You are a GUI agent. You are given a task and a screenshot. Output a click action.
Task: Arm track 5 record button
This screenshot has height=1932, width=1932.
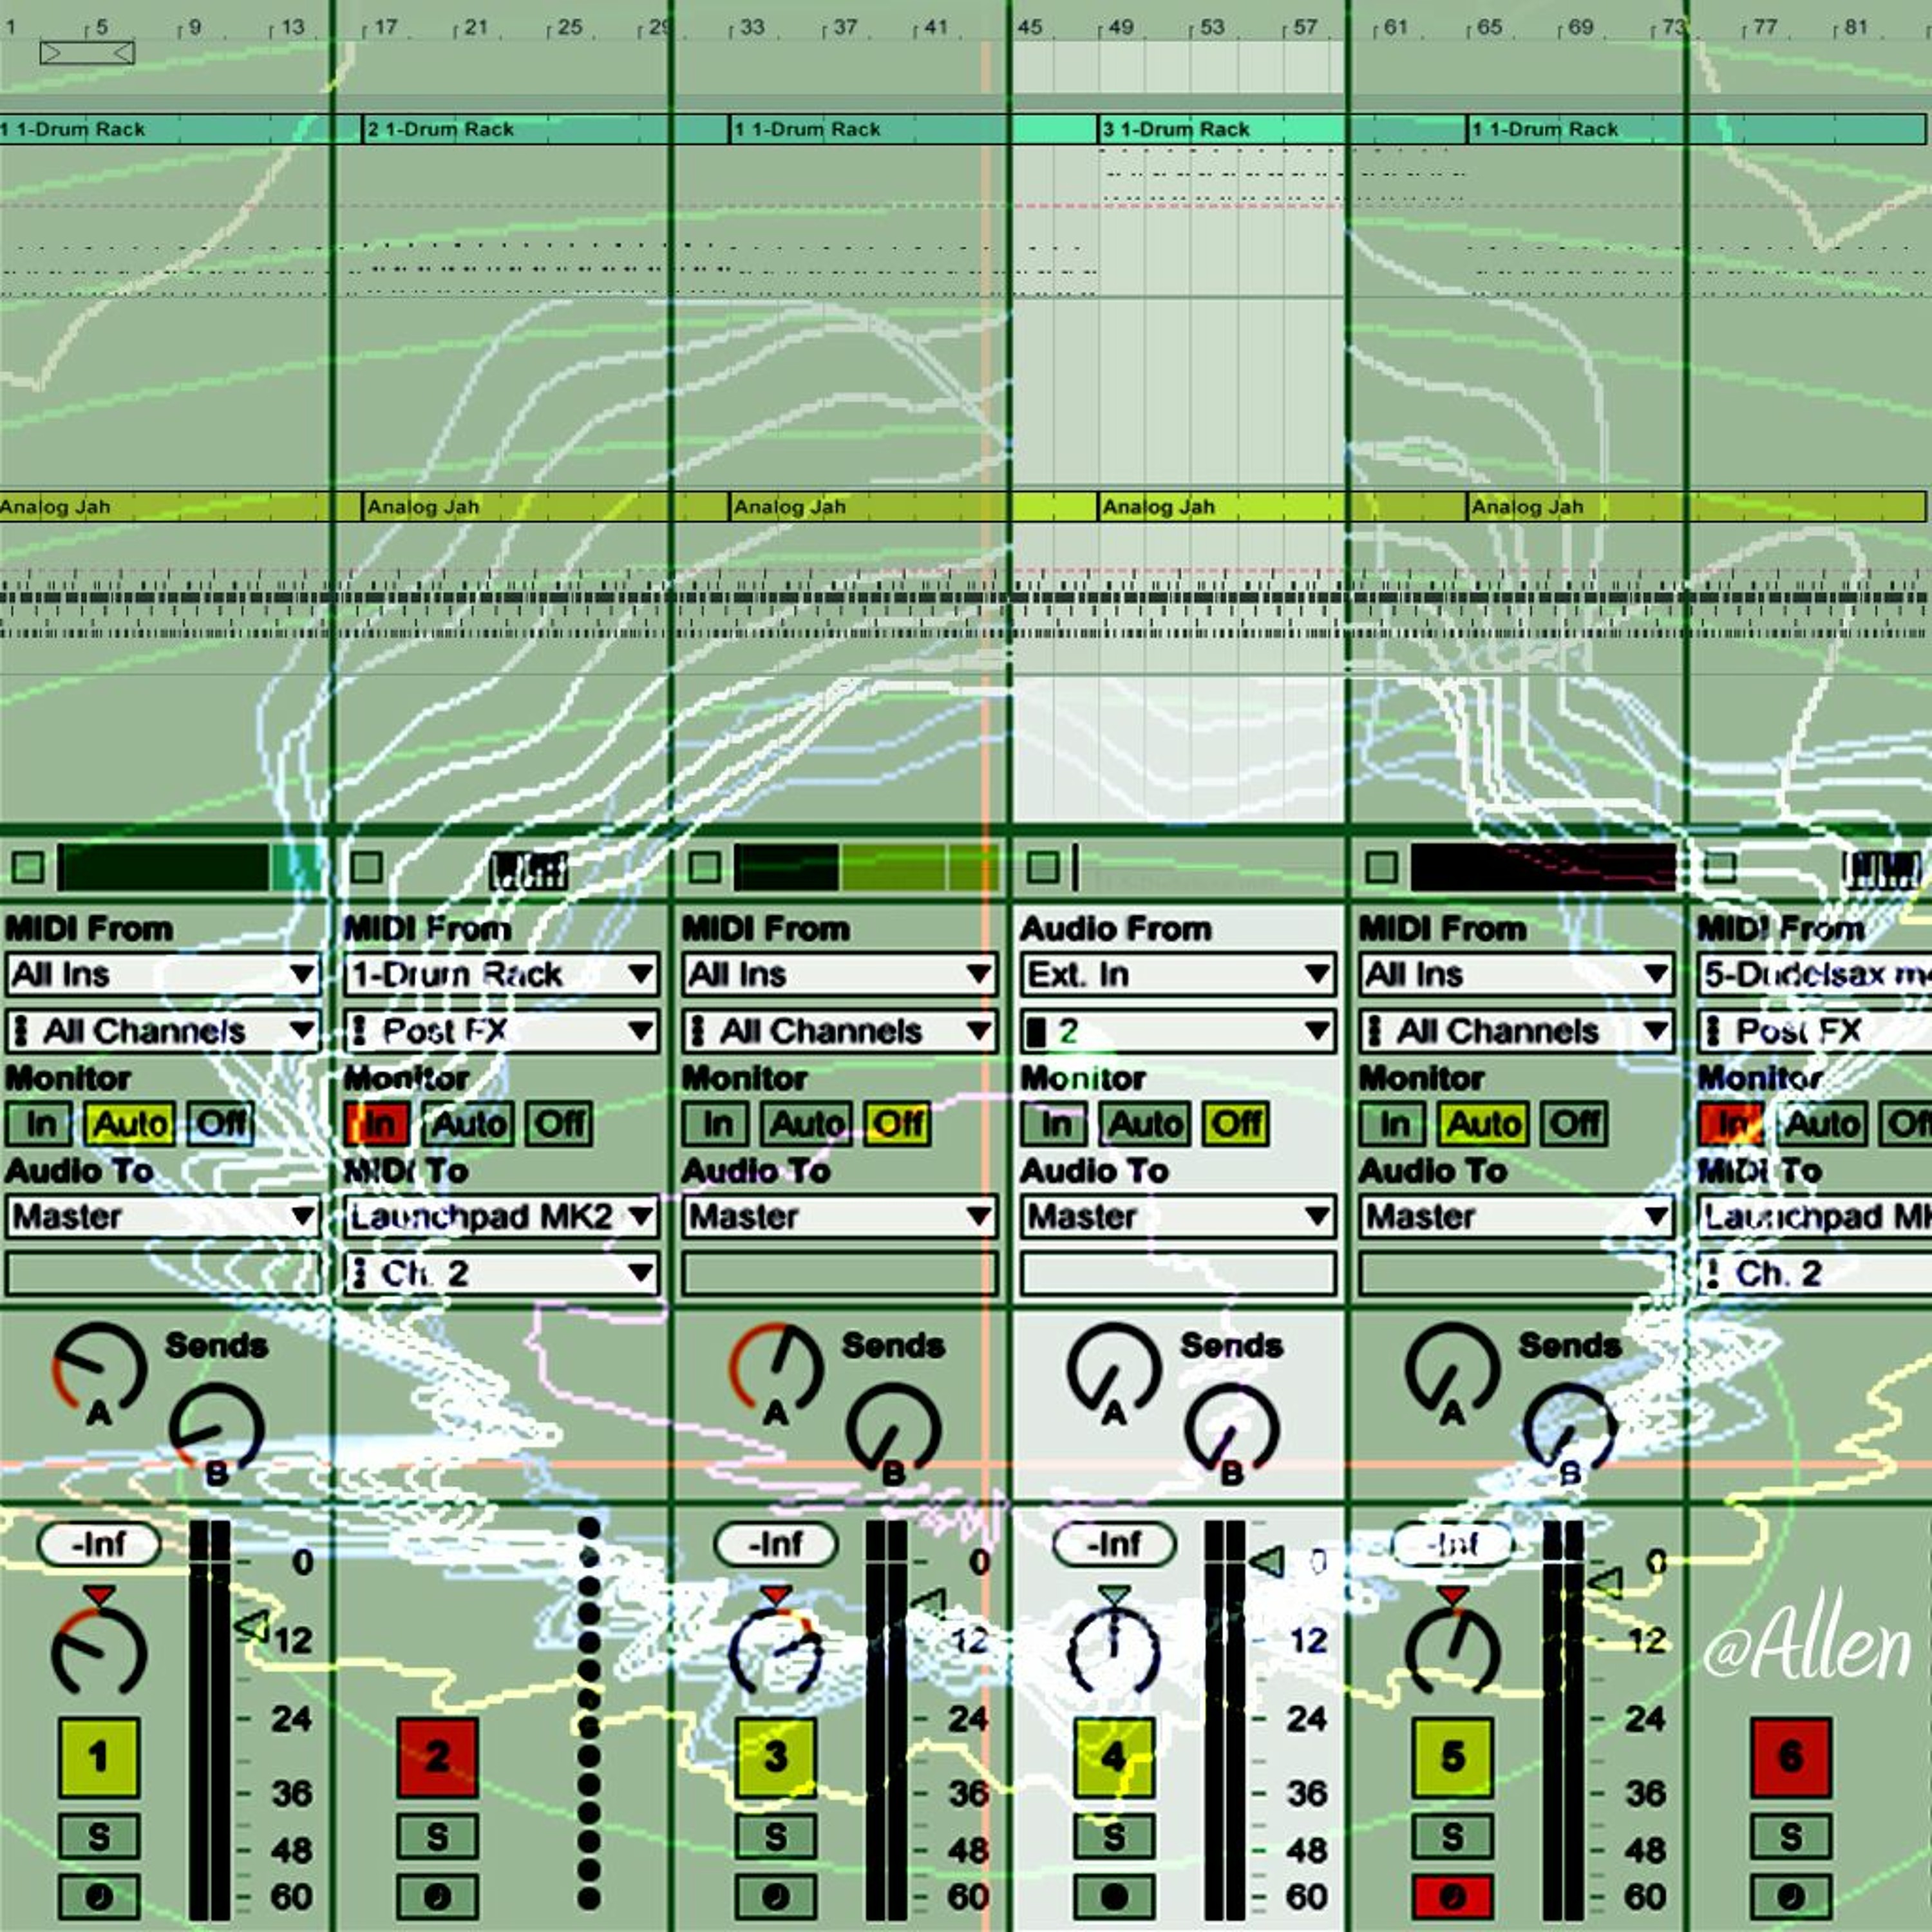pyautogui.click(x=1452, y=1896)
